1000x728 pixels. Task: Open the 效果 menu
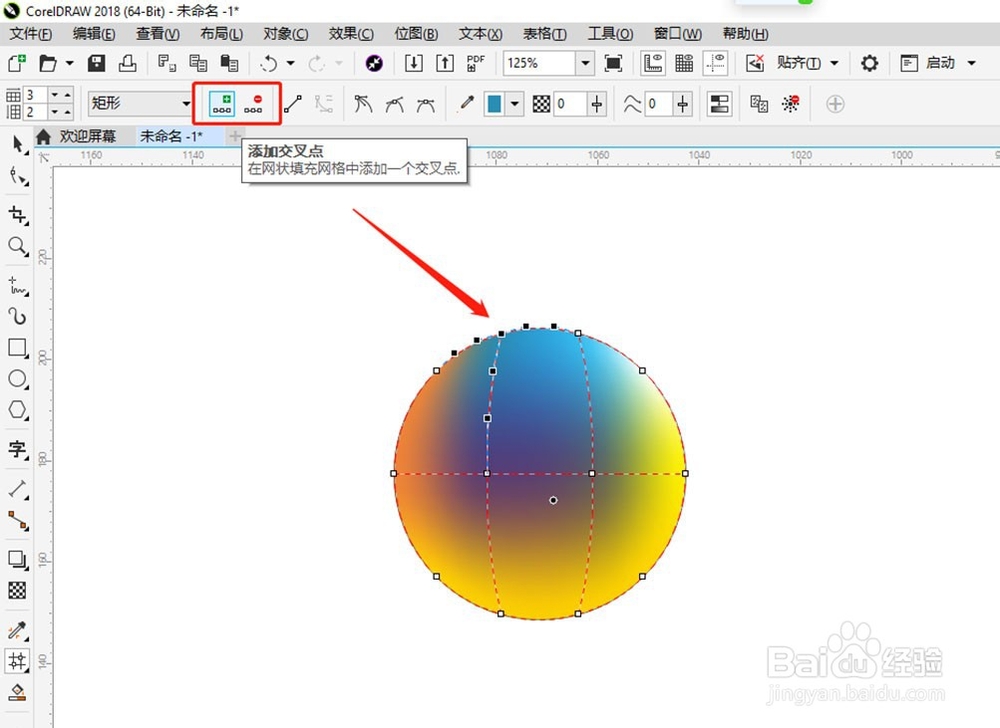tap(351, 34)
